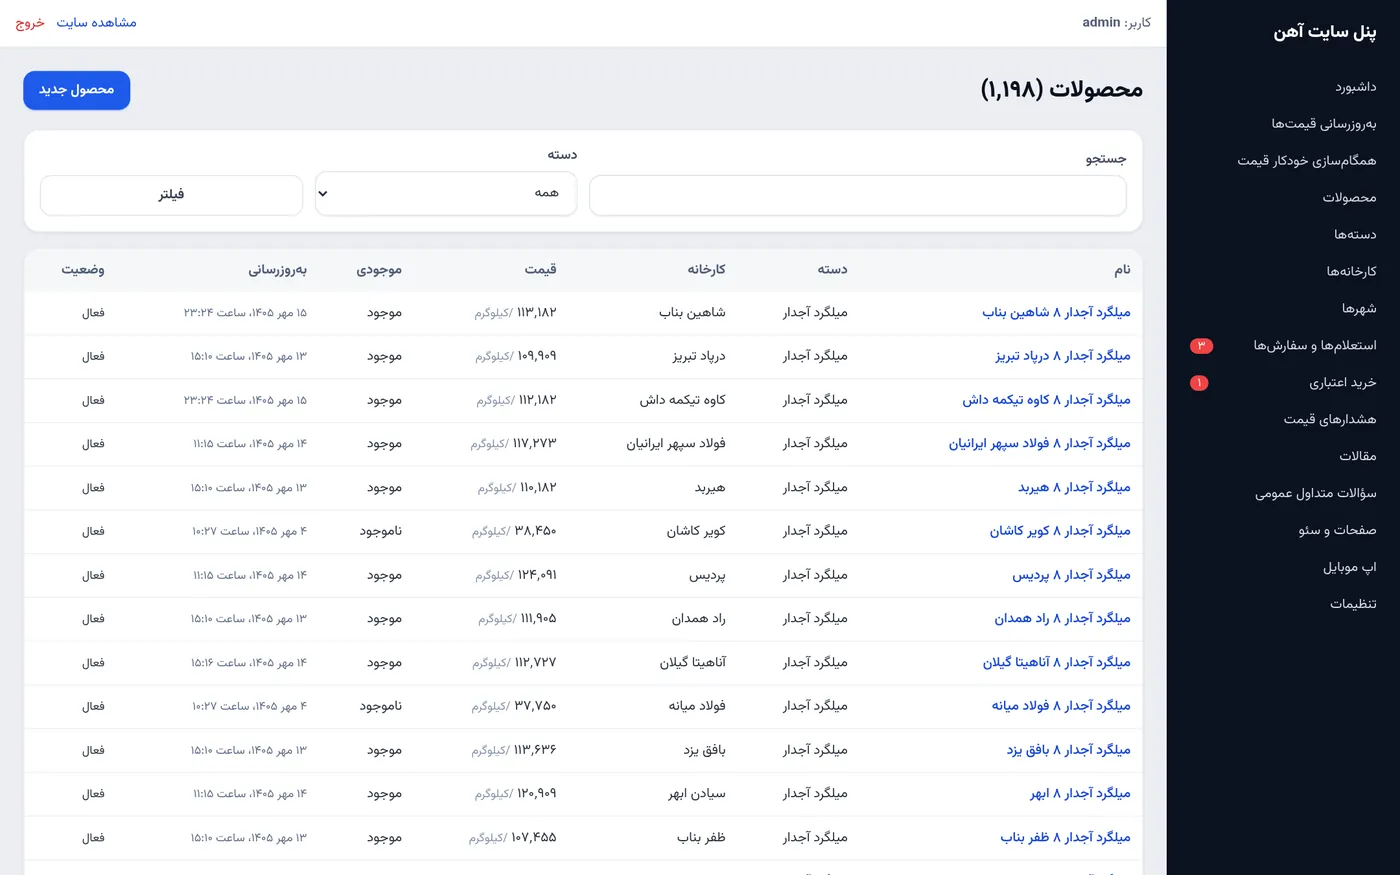The width and height of the screenshot is (1400, 875).
Task: Click the price ۱۰۷,۴۵۵ in ظفر بناب row
Action: [534, 838]
